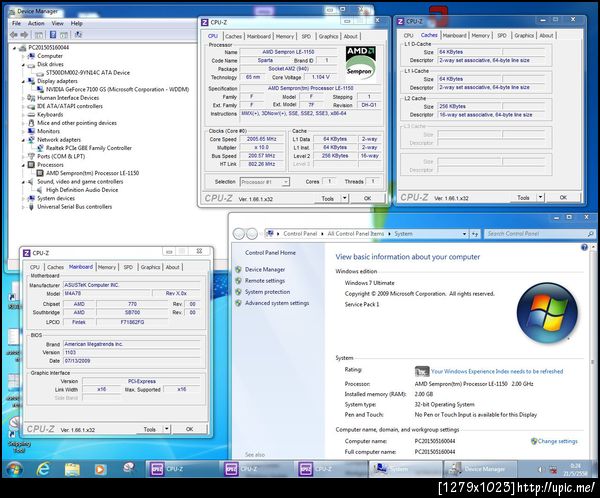Select the Processors chip icon in device tree

click(x=31, y=165)
